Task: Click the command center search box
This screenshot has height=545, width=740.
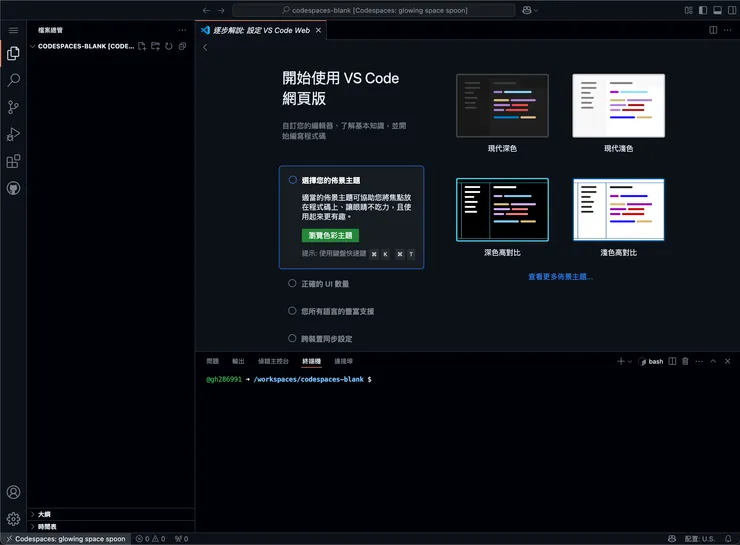Action: point(374,10)
